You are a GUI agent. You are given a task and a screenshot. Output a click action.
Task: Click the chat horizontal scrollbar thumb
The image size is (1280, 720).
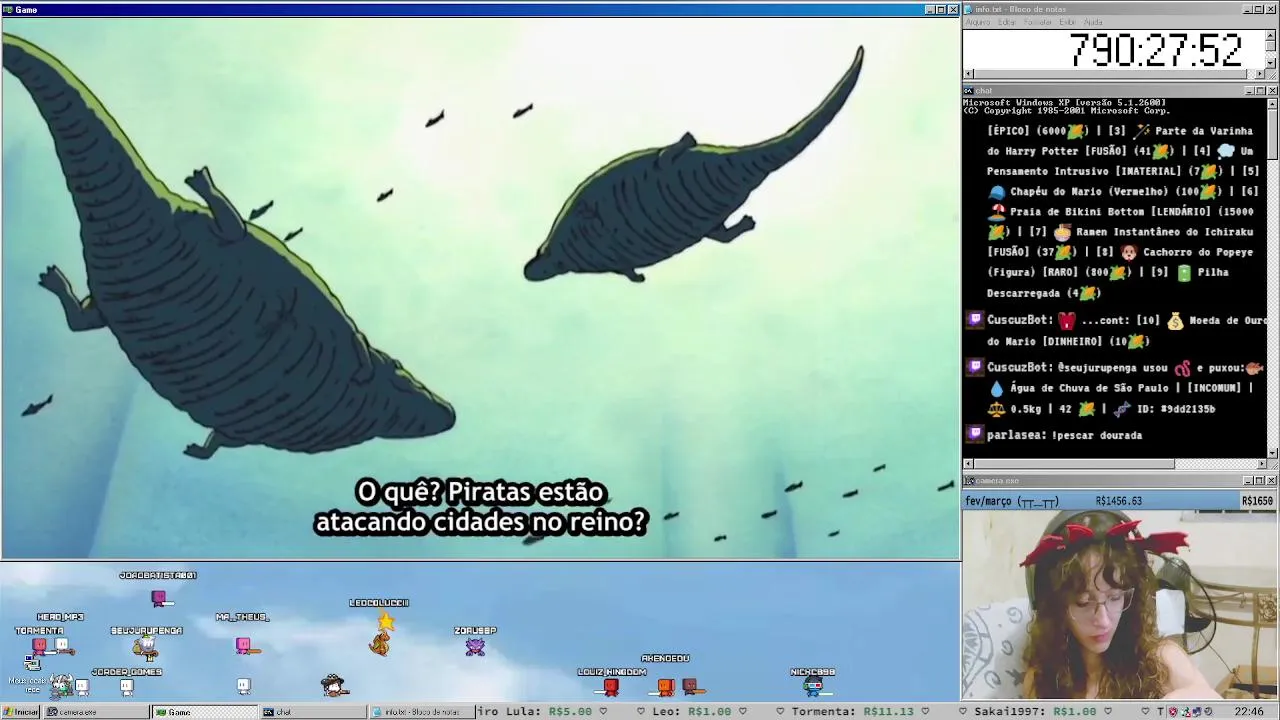point(1074,463)
